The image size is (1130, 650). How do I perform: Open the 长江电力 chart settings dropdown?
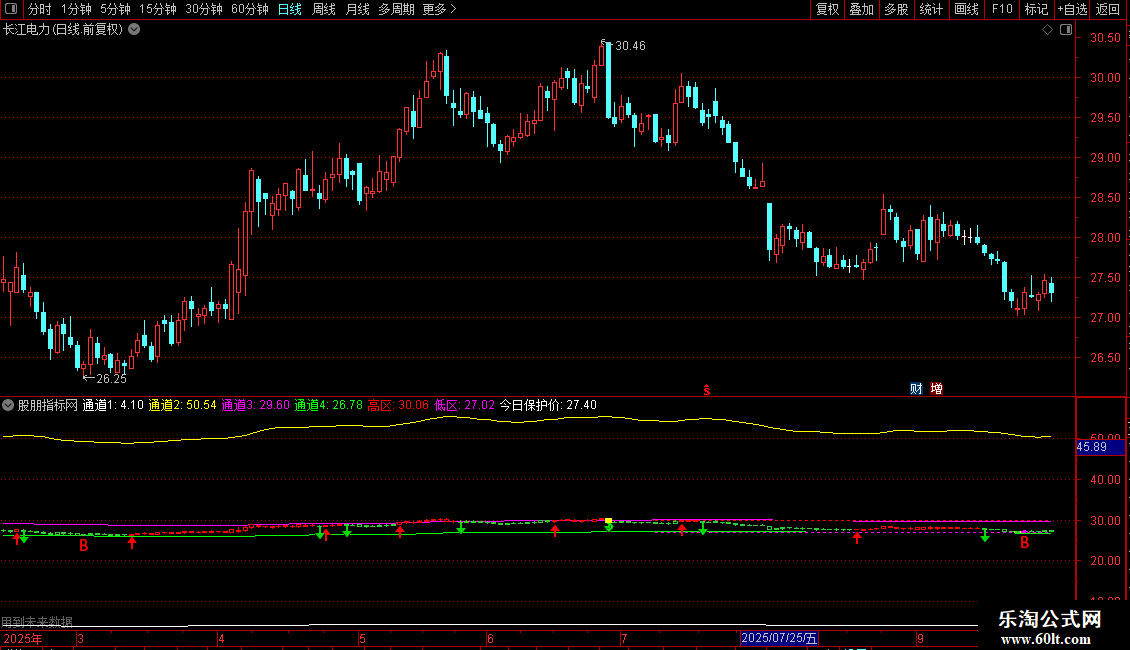pyautogui.click(x=134, y=30)
